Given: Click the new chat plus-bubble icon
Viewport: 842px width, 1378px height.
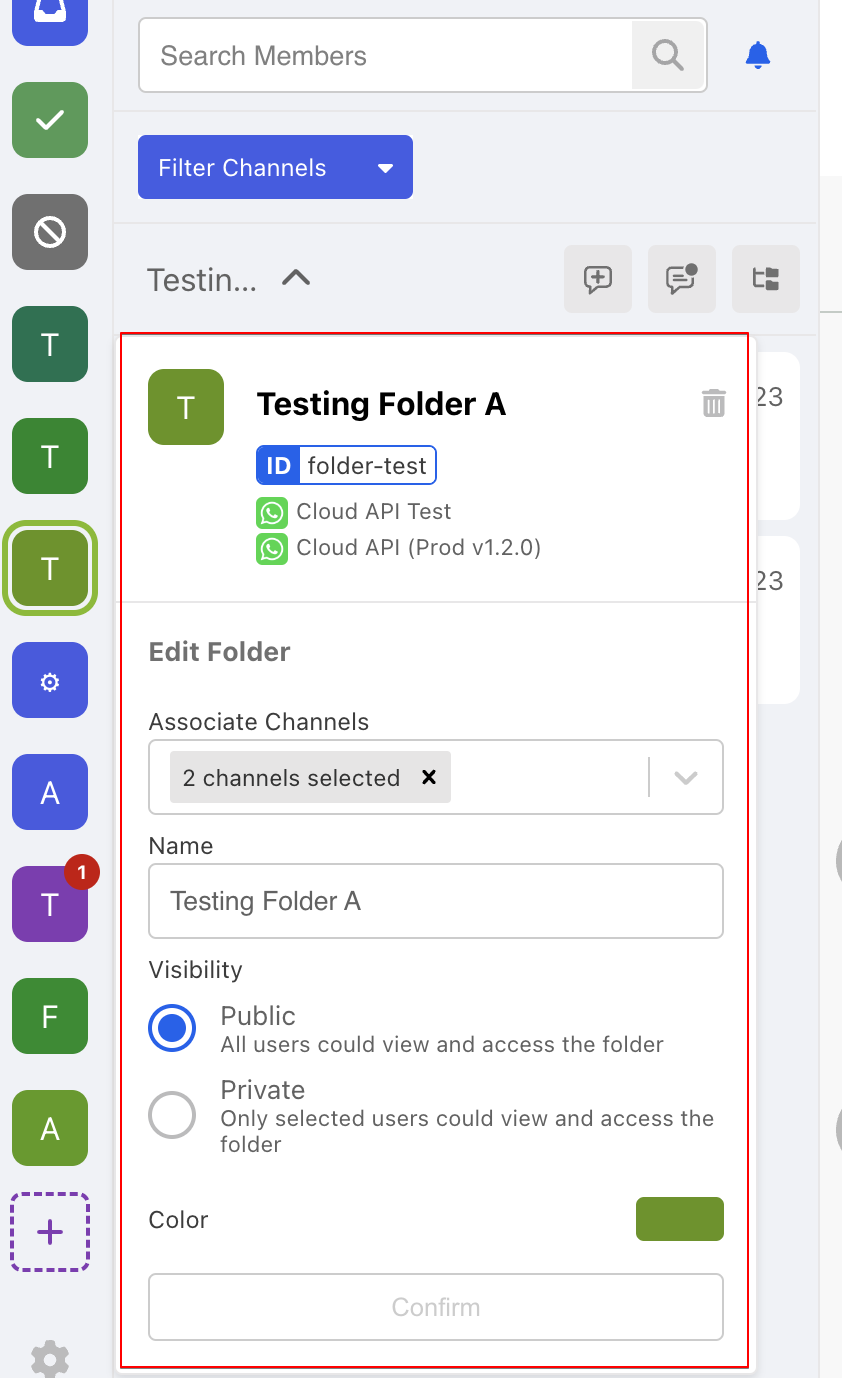Looking at the screenshot, I should click(x=598, y=279).
